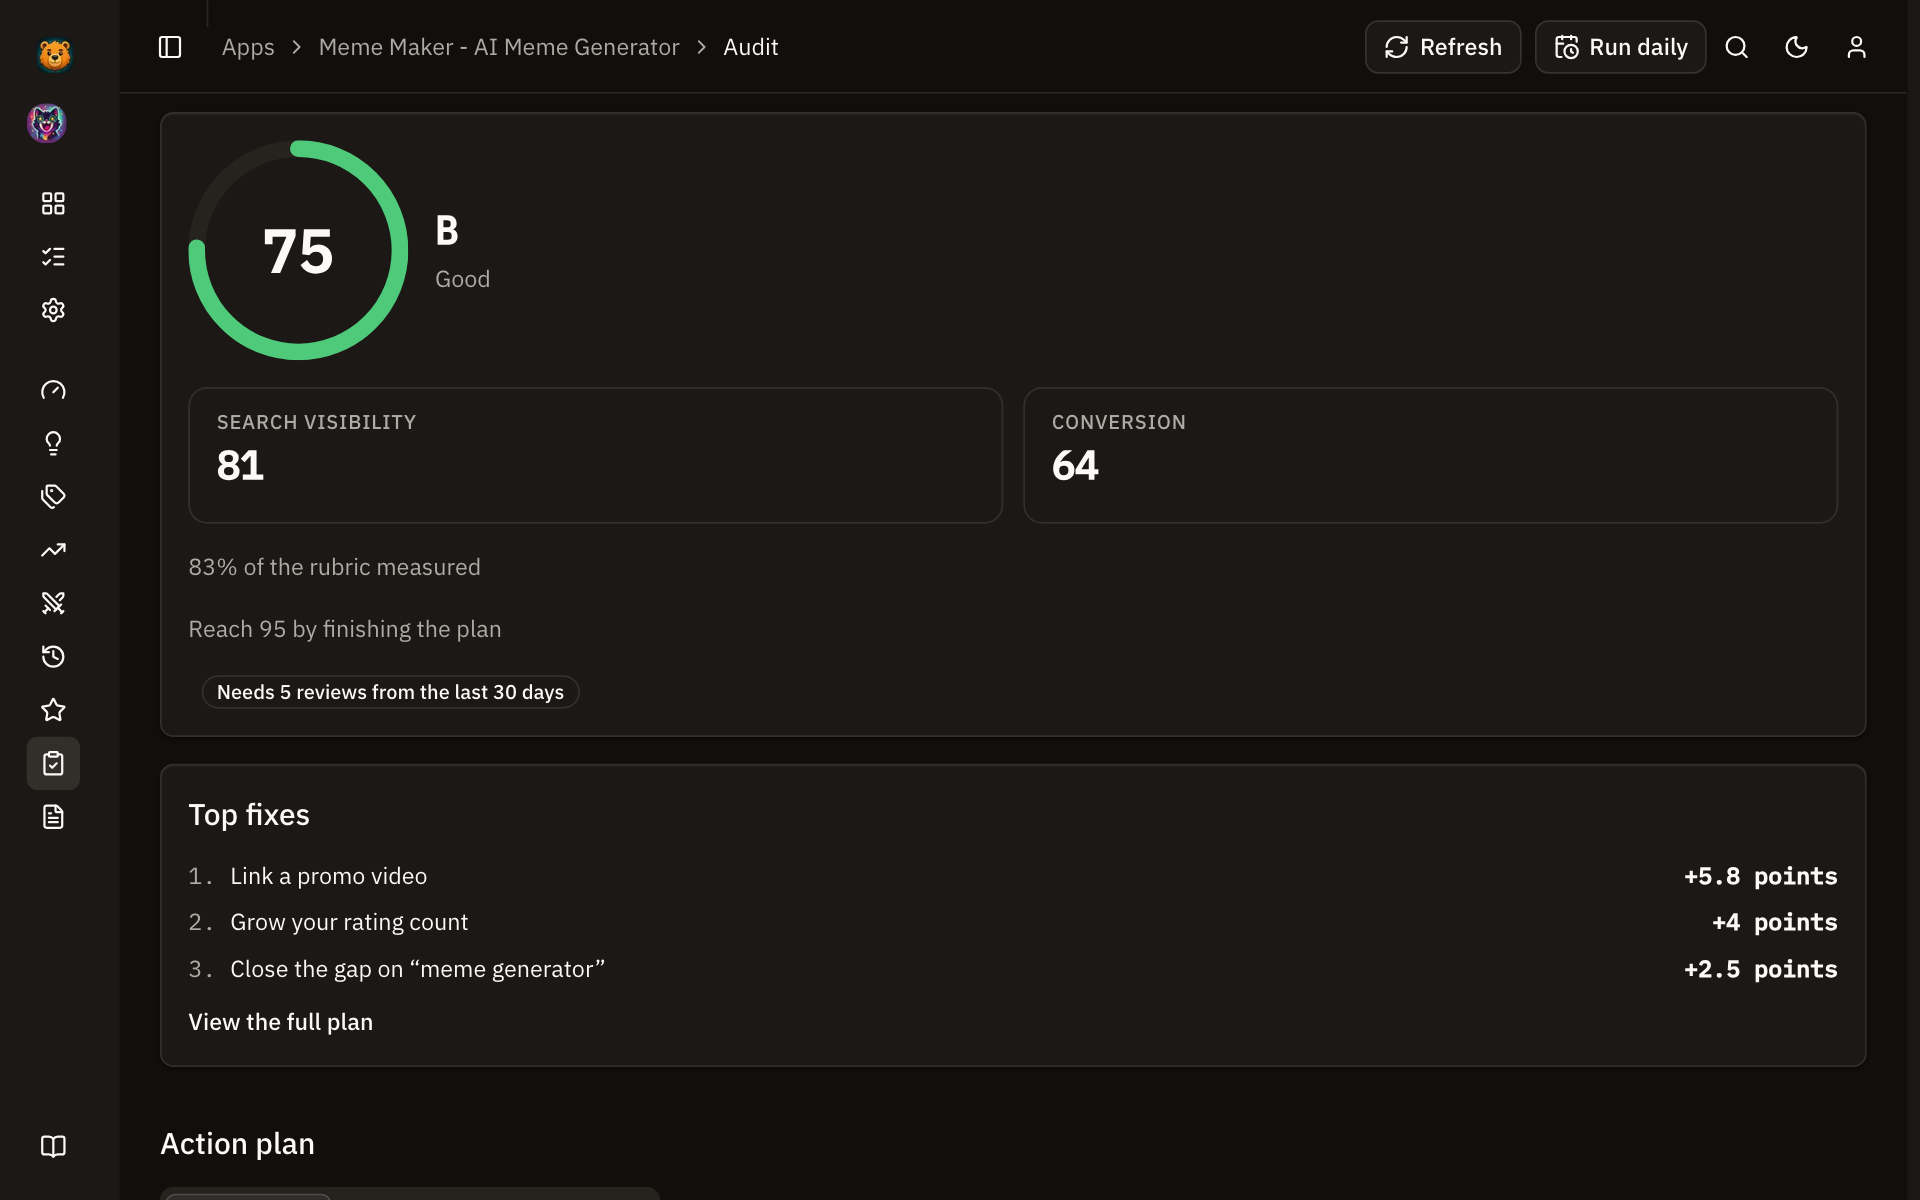Toggle dark mode moon icon
The image size is (1920, 1200).
[1796, 47]
